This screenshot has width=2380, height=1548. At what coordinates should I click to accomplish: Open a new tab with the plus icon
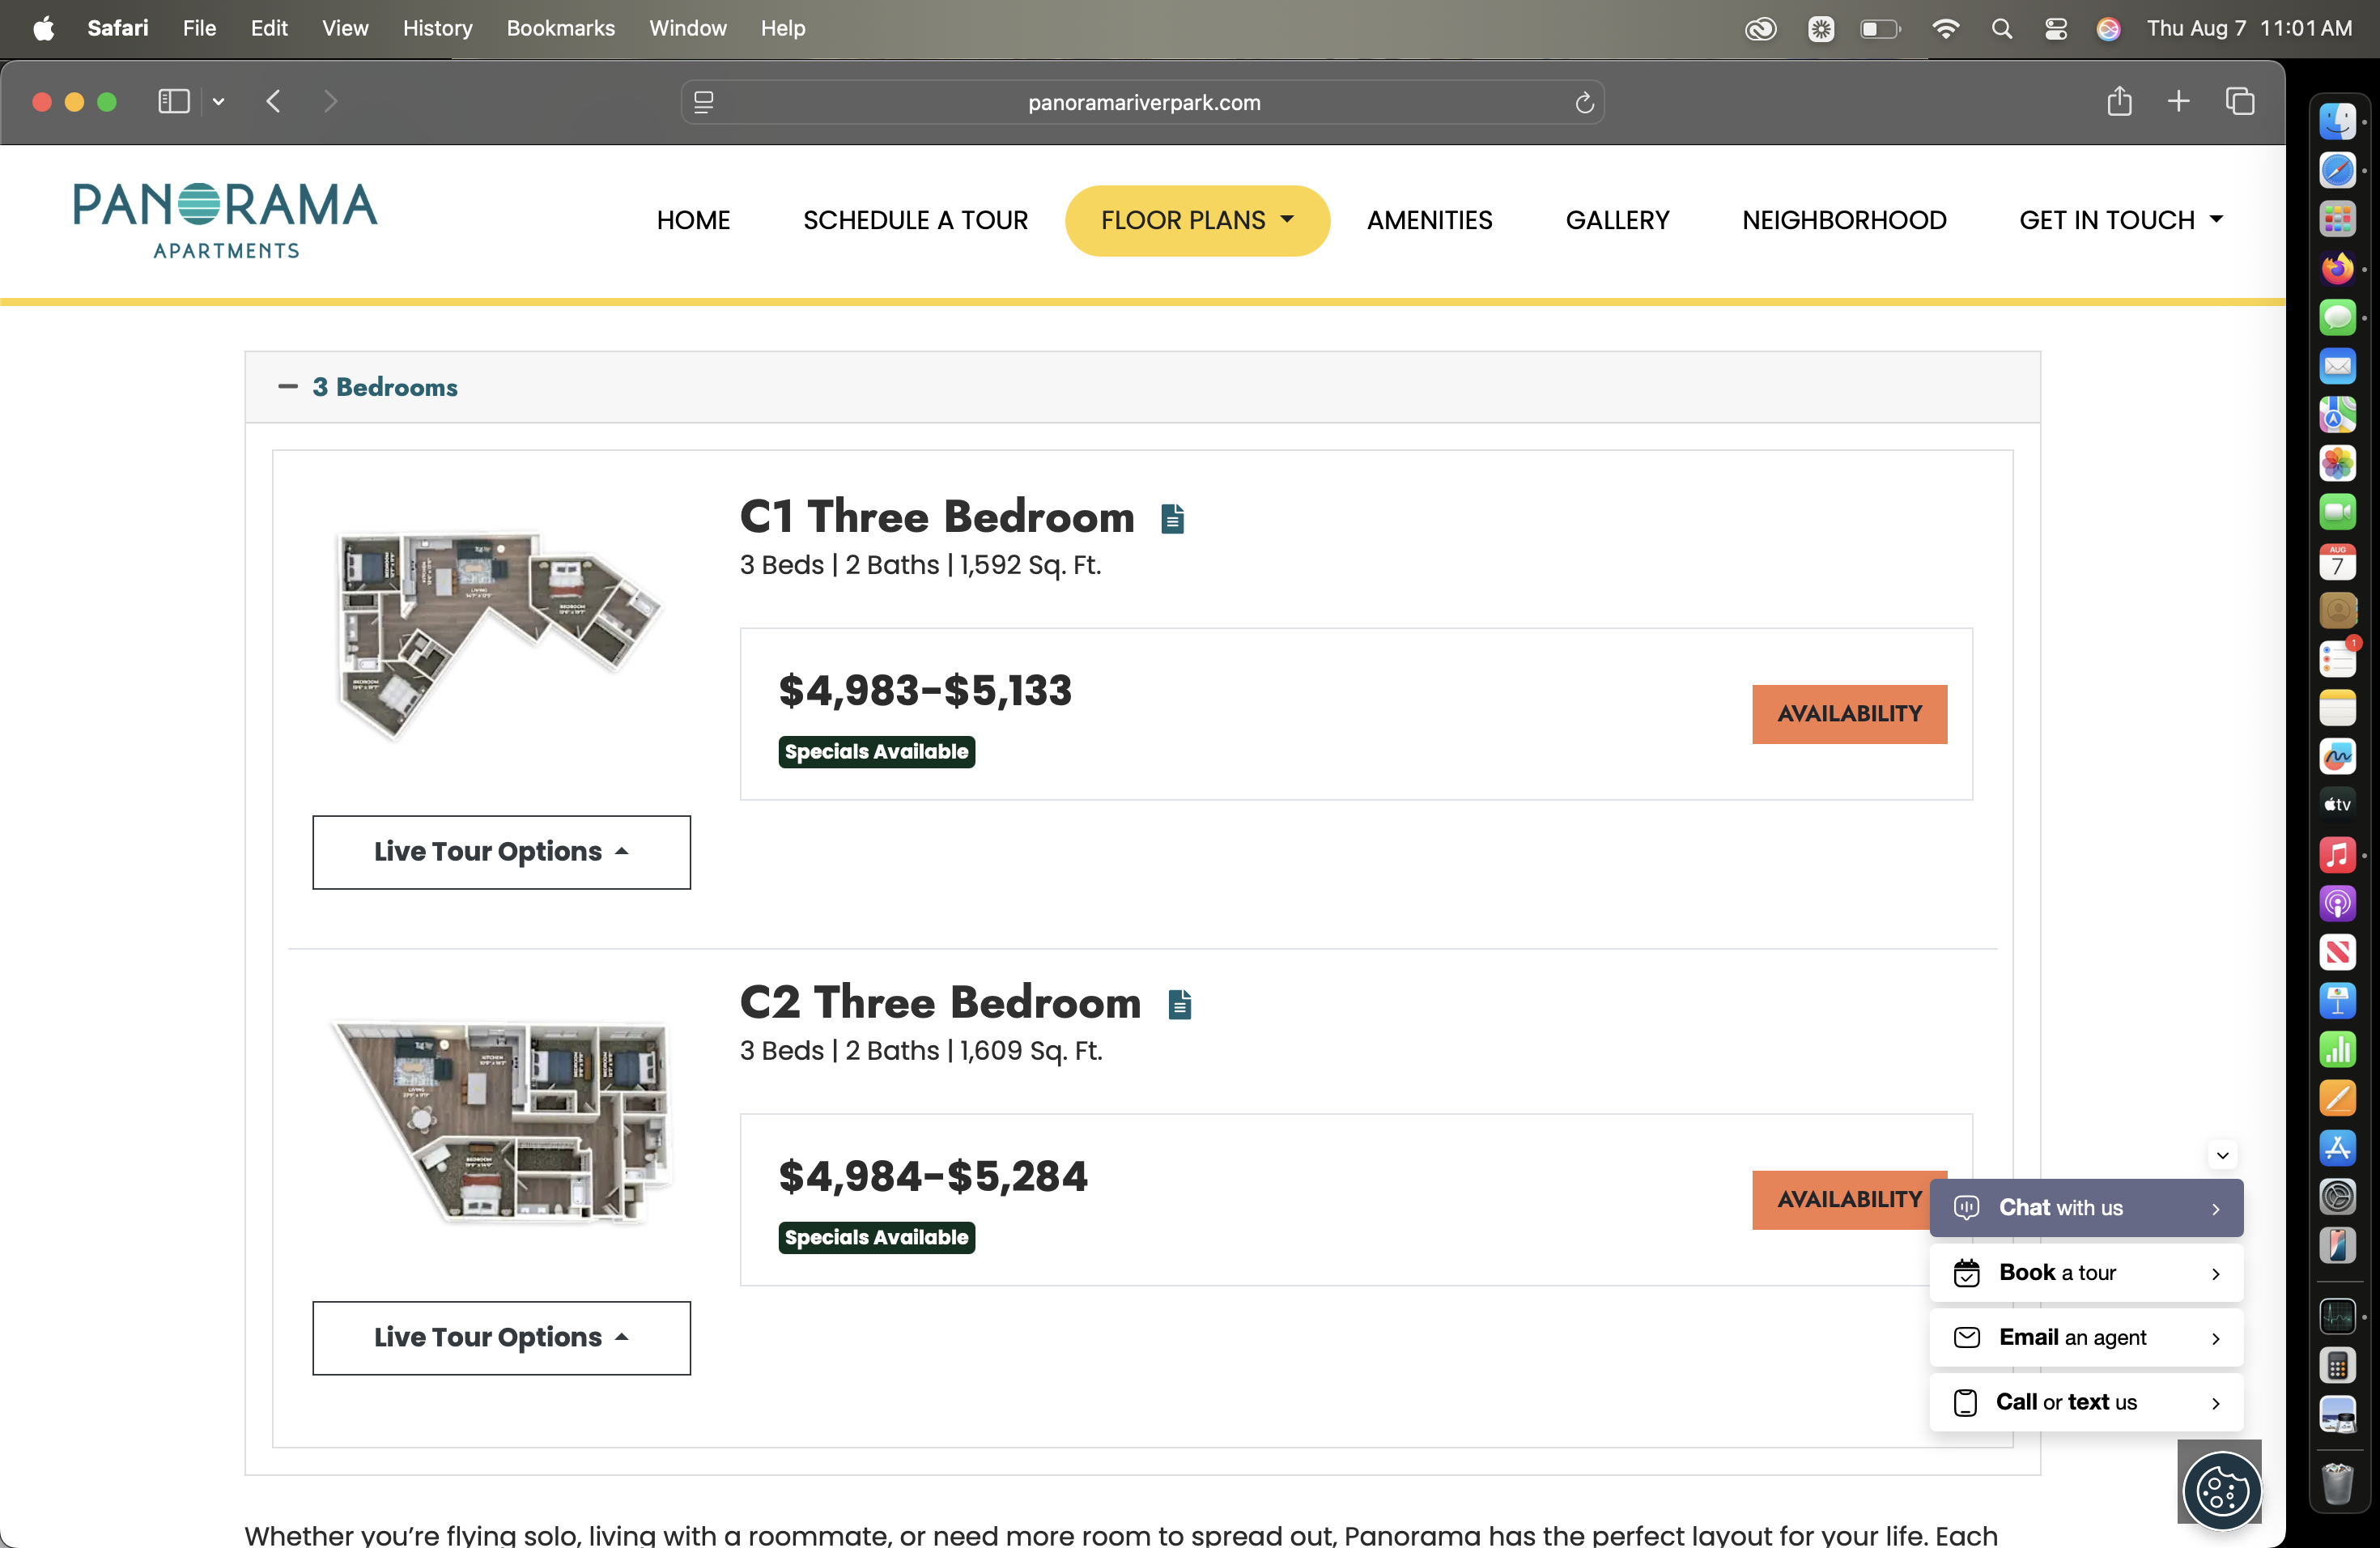pyautogui.click(x=2178, y=102)
